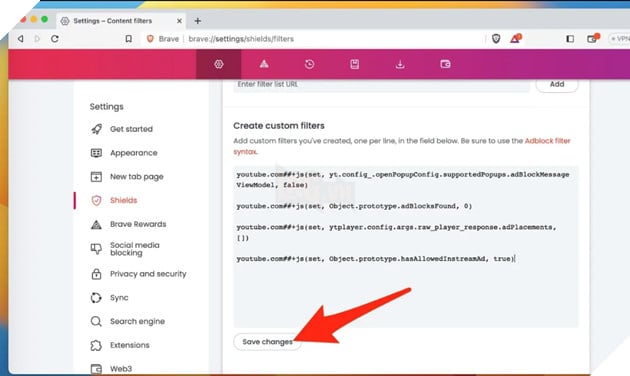Click the rocket icon beside Get started
The width and height of the screenshot is (630, 376).
(x=96, y=129)
